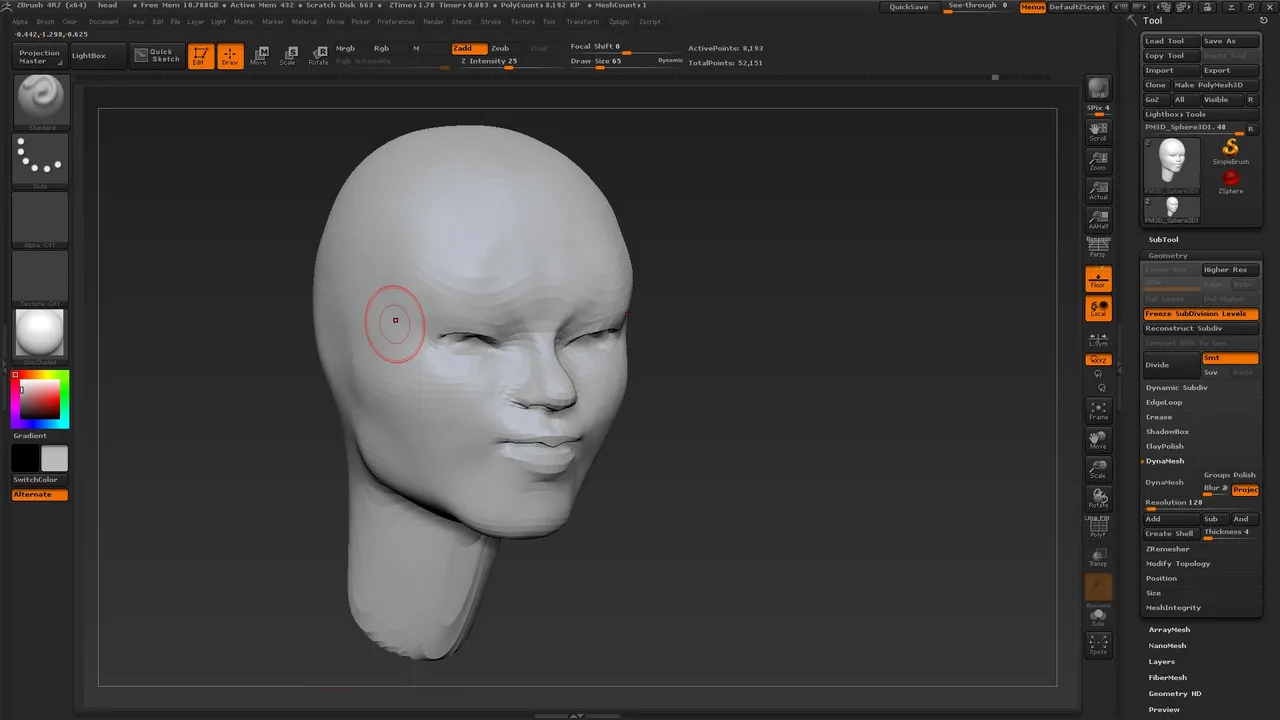This screenshot has width=1280, height=720.
Task: Toggle Persp perspective view
Action: point(1098,247)
